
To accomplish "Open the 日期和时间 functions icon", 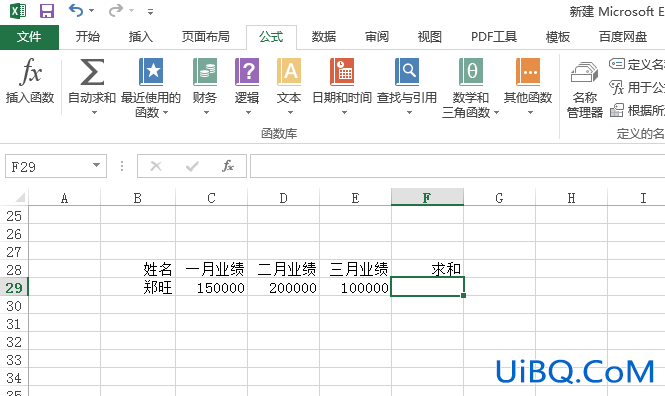I will 342,72.
